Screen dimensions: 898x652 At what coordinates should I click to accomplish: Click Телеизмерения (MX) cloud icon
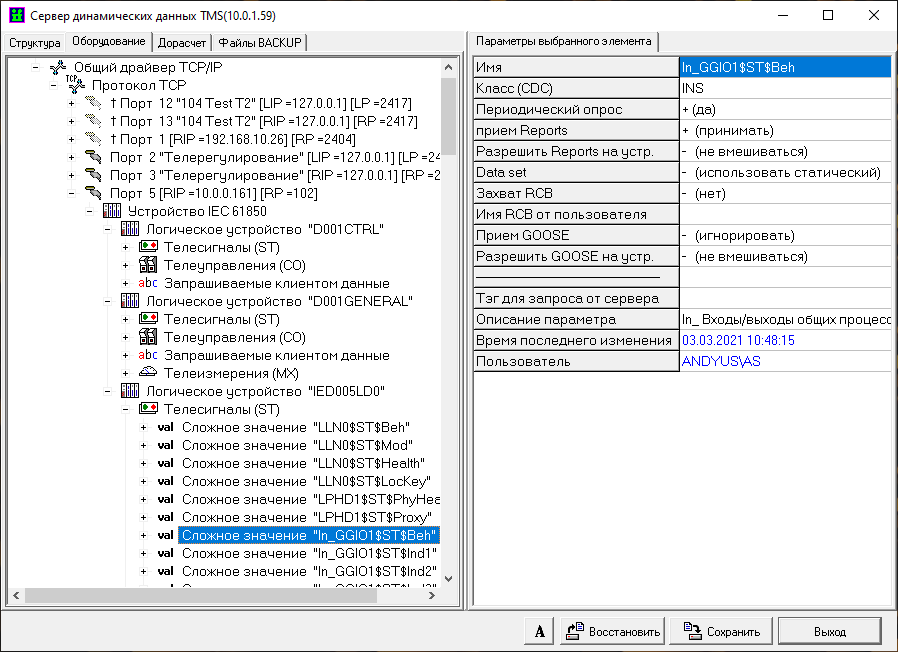pyautogui.click(x=147, y=373)
